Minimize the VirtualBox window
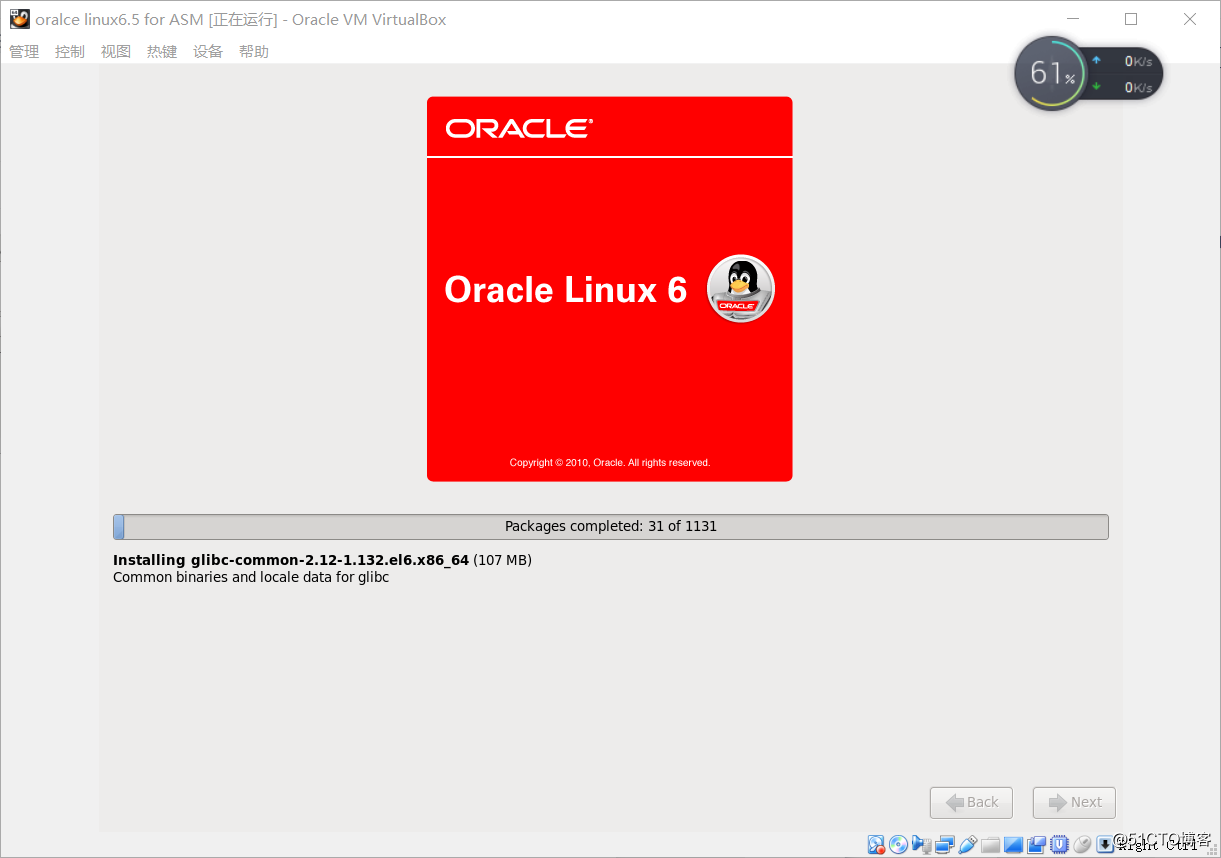This screenshot has width=1221, height=858. pyautogui.click(x=1073, y=19)
